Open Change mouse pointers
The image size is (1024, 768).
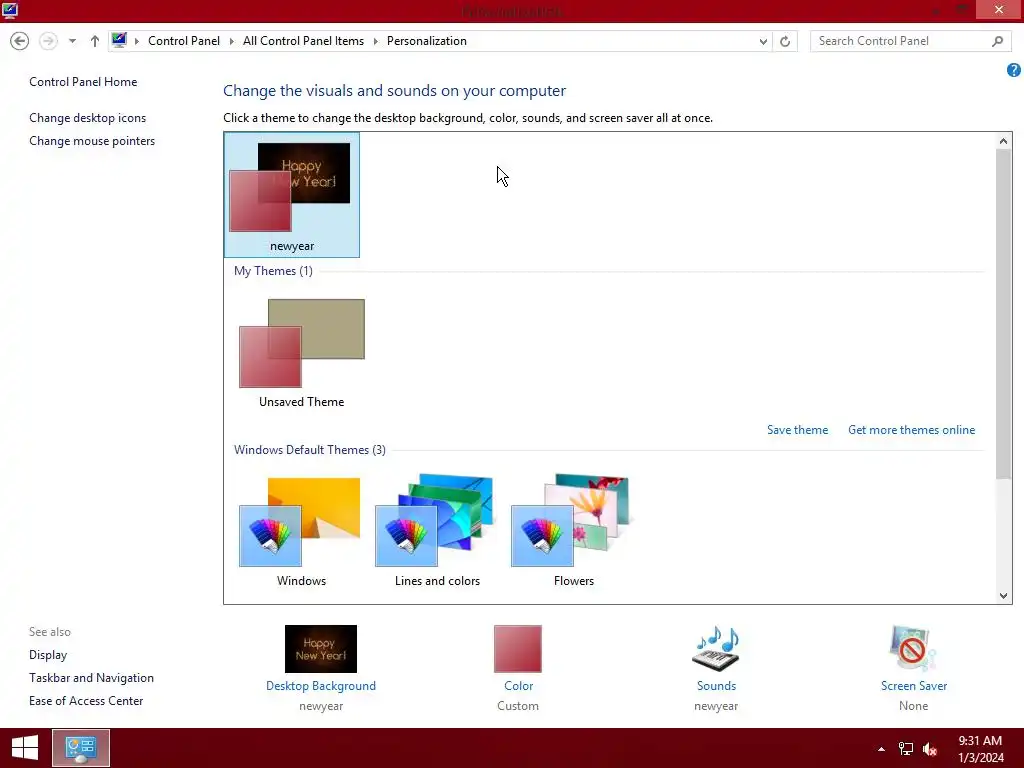click(x=92, y=140)
